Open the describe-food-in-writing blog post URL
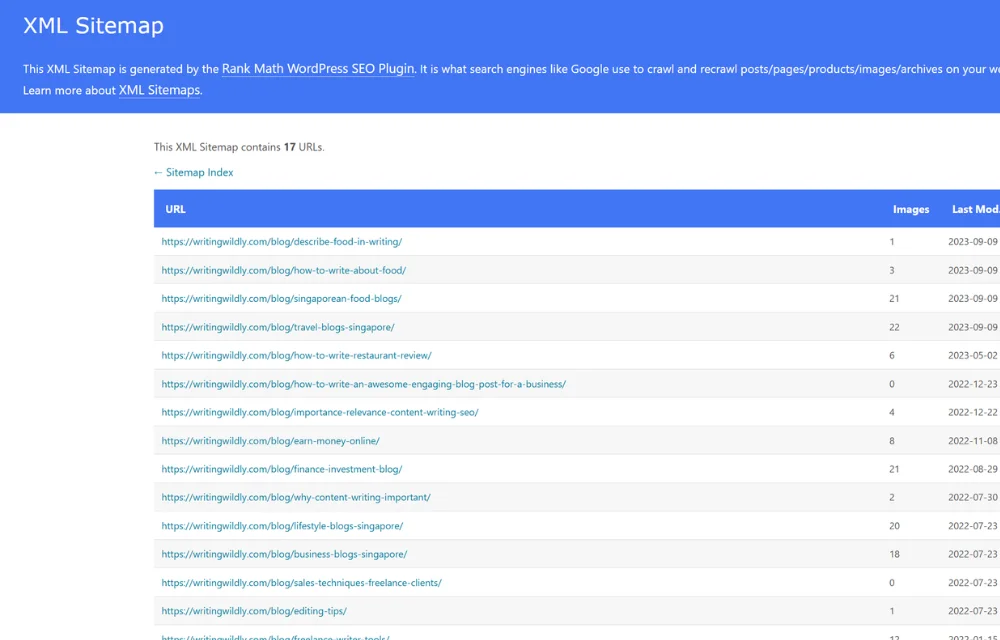1000x640 pixels. (281, 242)
